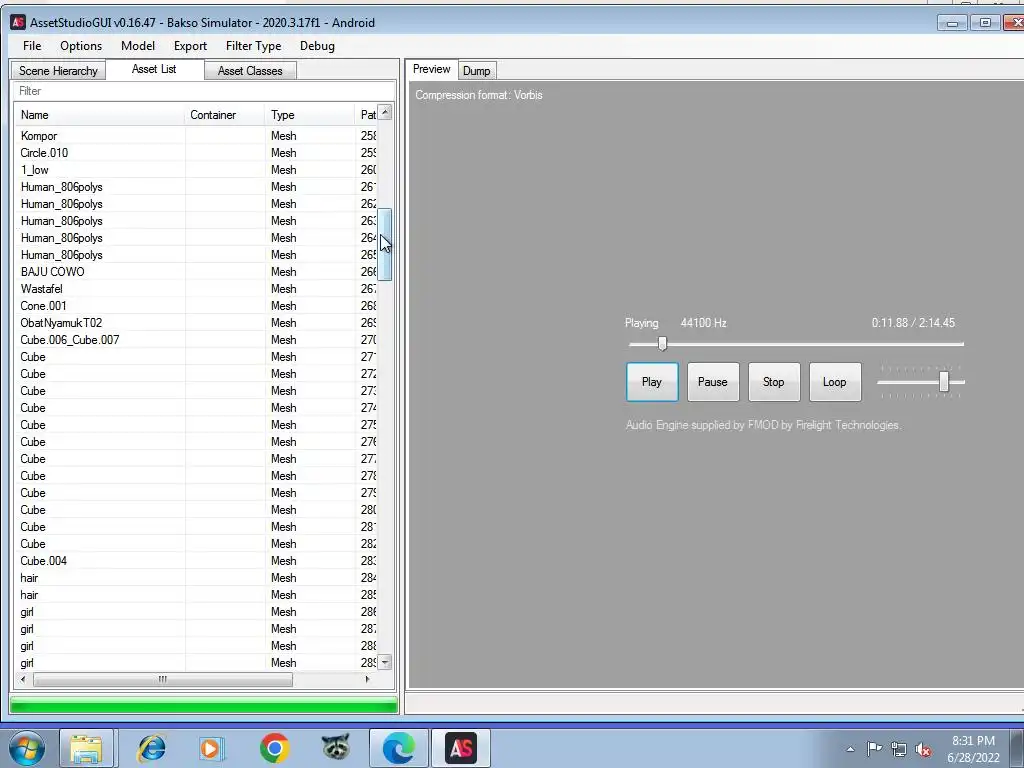The height and width of the screenshot is (768, 1024).
Task: Launch Google Chrome from taskbar
Action: pos(274,748)
